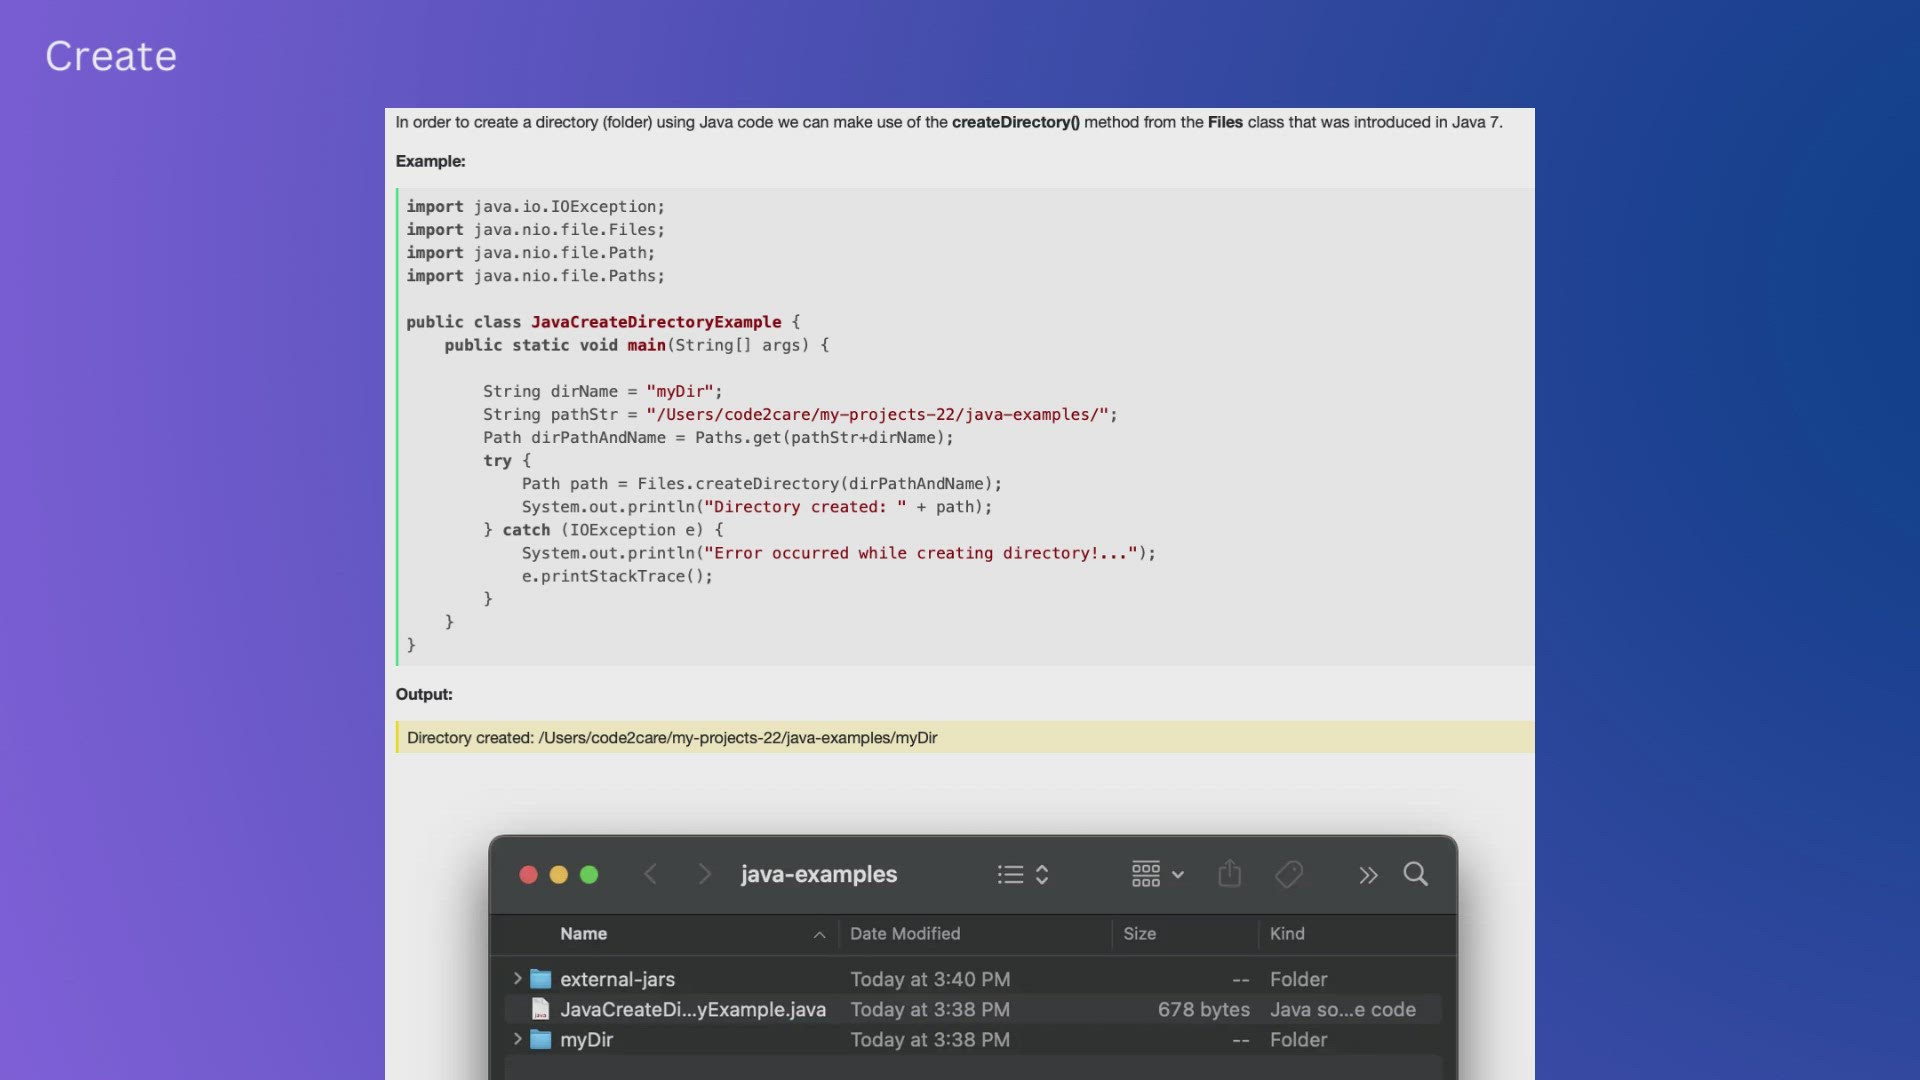Sort by the Date Modified column header
The image size is (1920, 1080).
(905, 934)
